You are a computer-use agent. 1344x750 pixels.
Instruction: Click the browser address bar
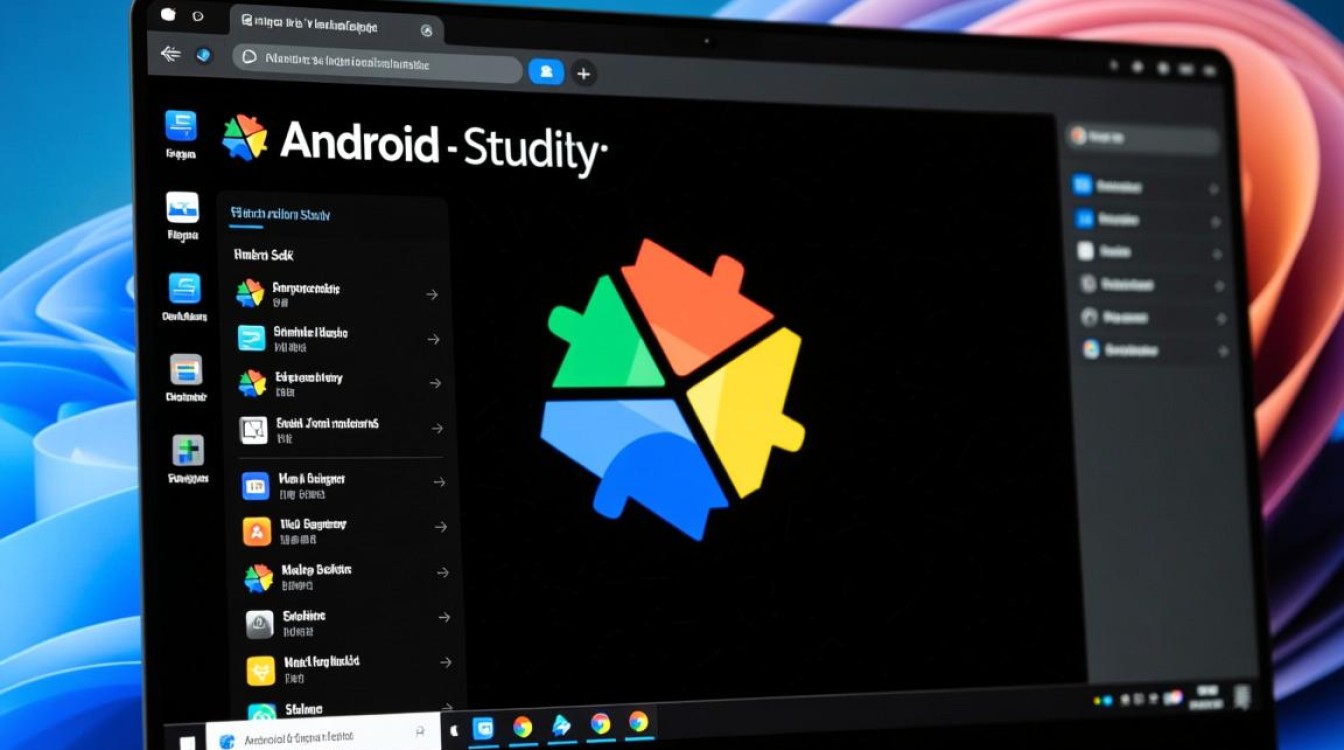380,62
